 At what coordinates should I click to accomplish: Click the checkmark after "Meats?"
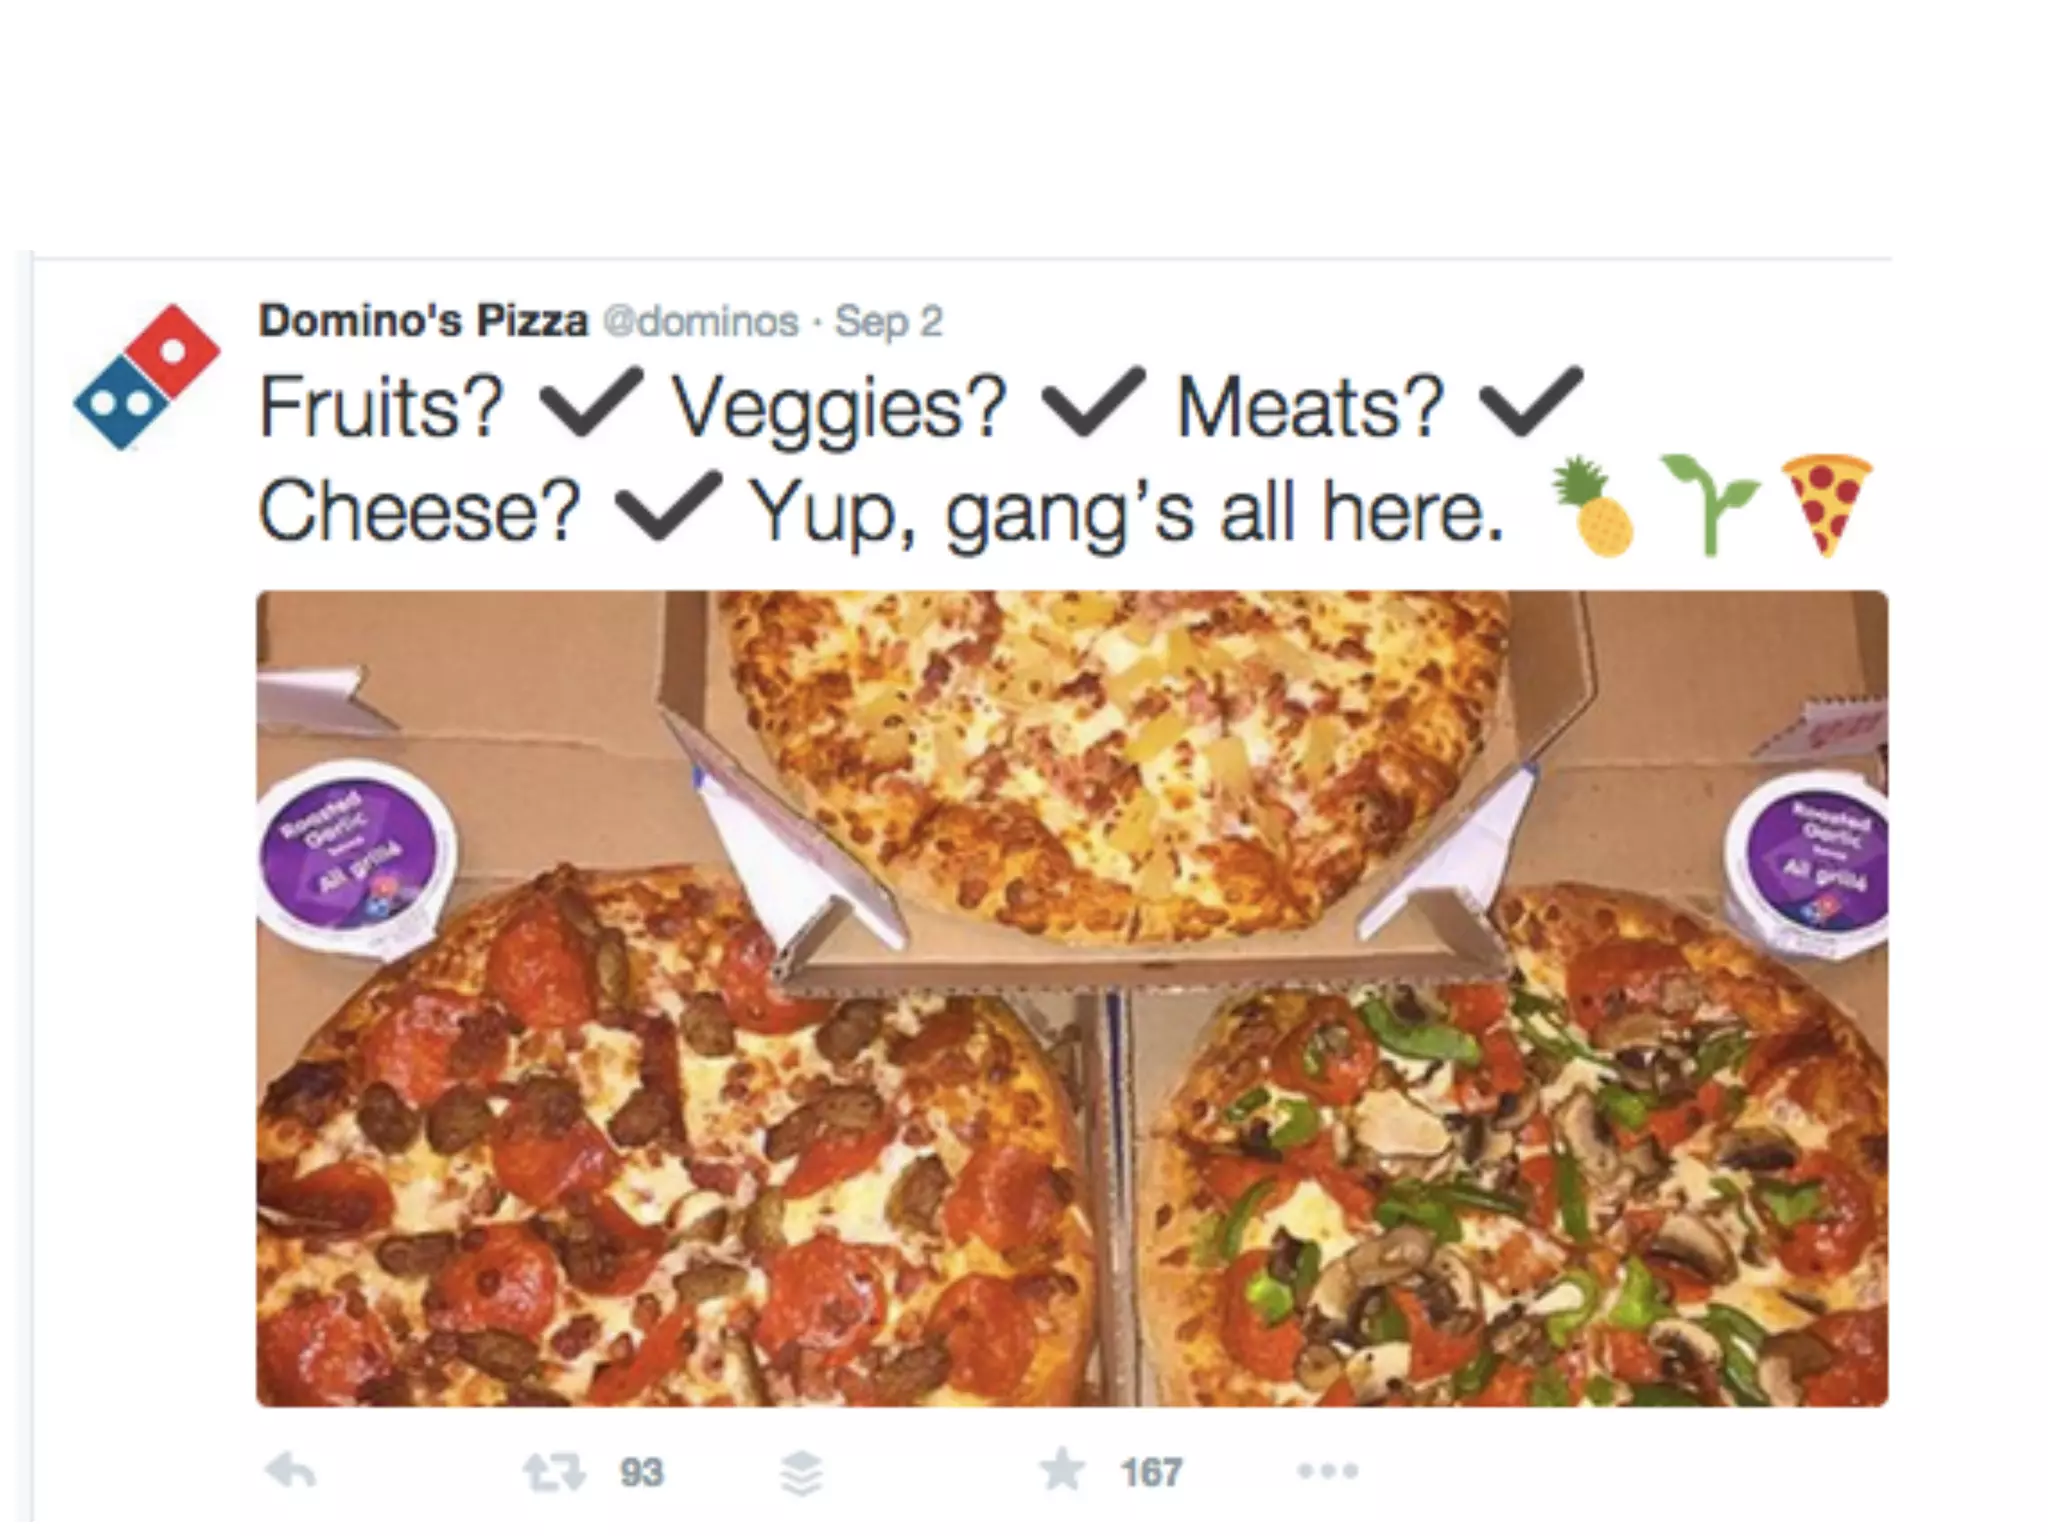pyautogui.click(x=1532, y=403)
